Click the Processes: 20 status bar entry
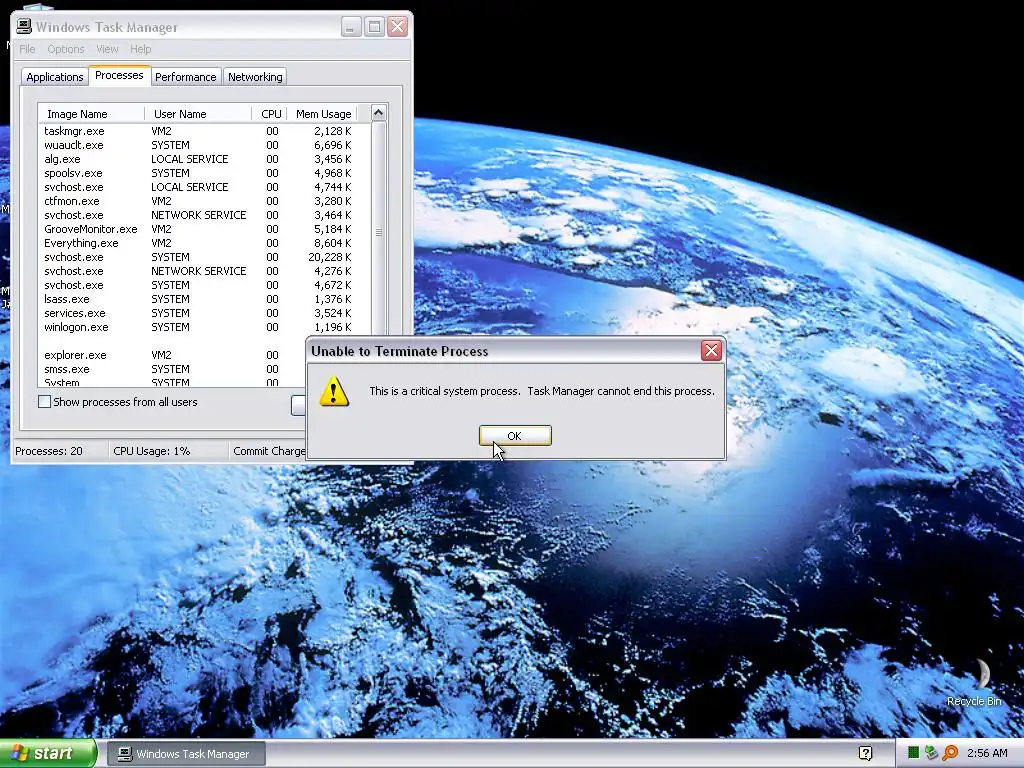Screen dimensions: 1024x768 click(60, 451)
